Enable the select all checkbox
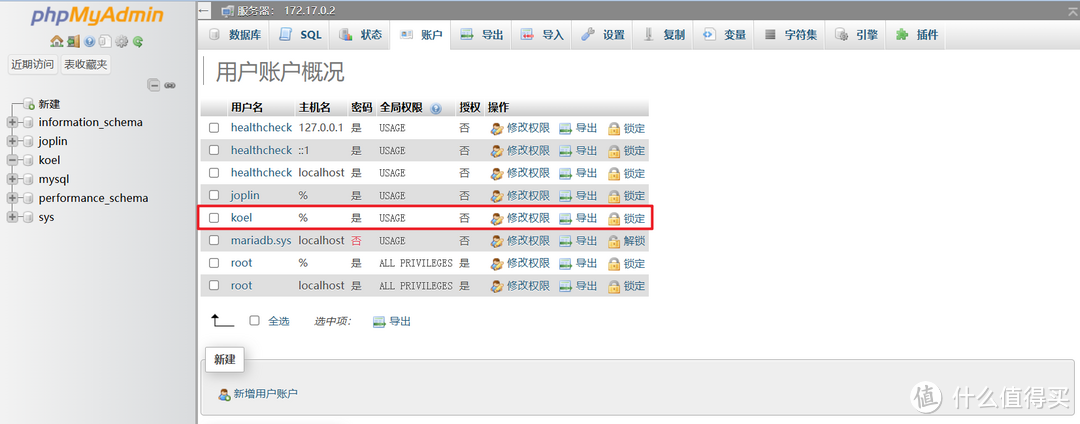Viewport: 1080px width, 424px height. (255, 321)
